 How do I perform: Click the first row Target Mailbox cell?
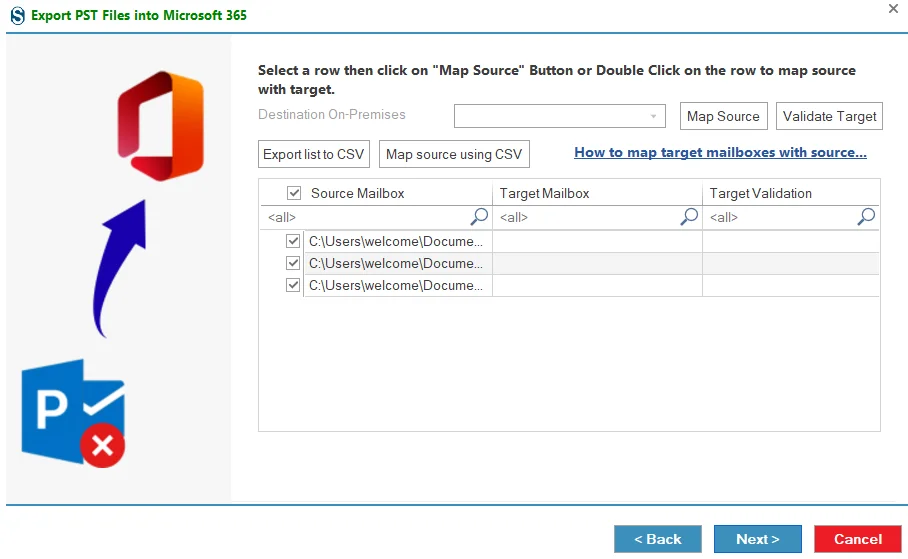(x=597, y=241)
